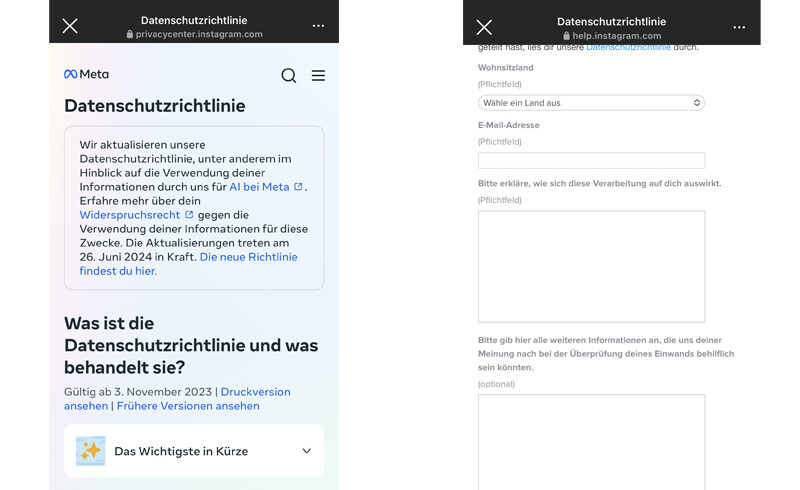Click the sparkle thumbnail beside 'Das Wichtigste in Kürze'
Viewport: 800px width, 490px height.
click(90, 451)
